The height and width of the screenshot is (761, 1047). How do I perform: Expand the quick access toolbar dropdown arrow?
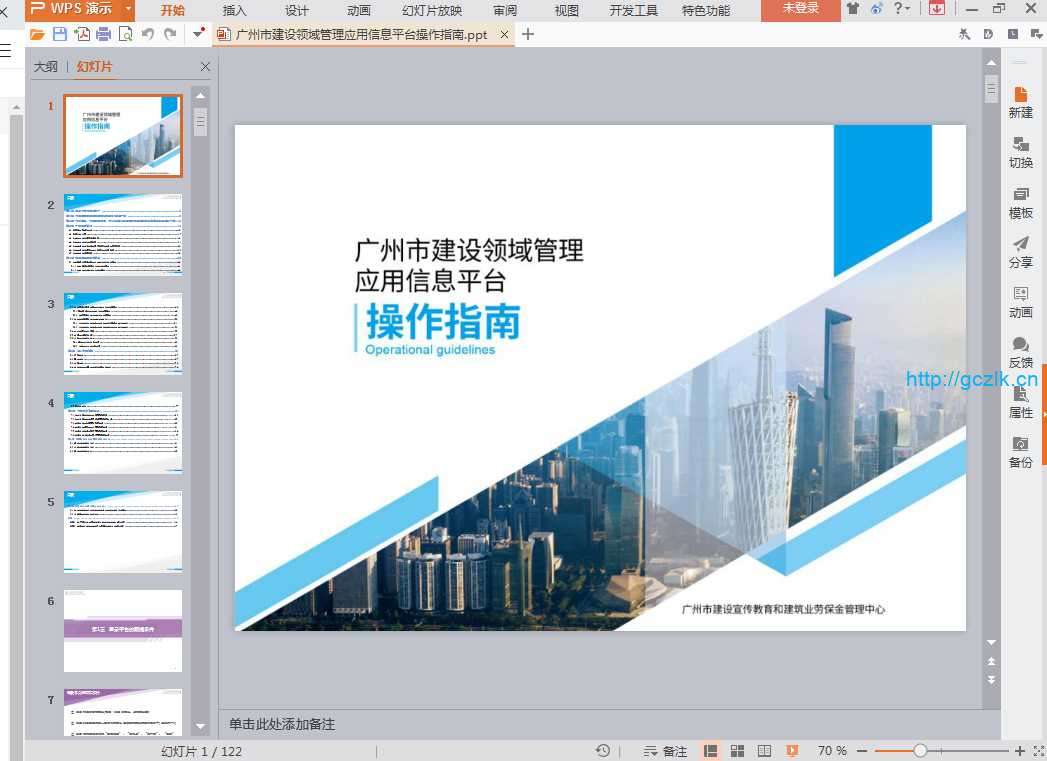tap(199, 34)
